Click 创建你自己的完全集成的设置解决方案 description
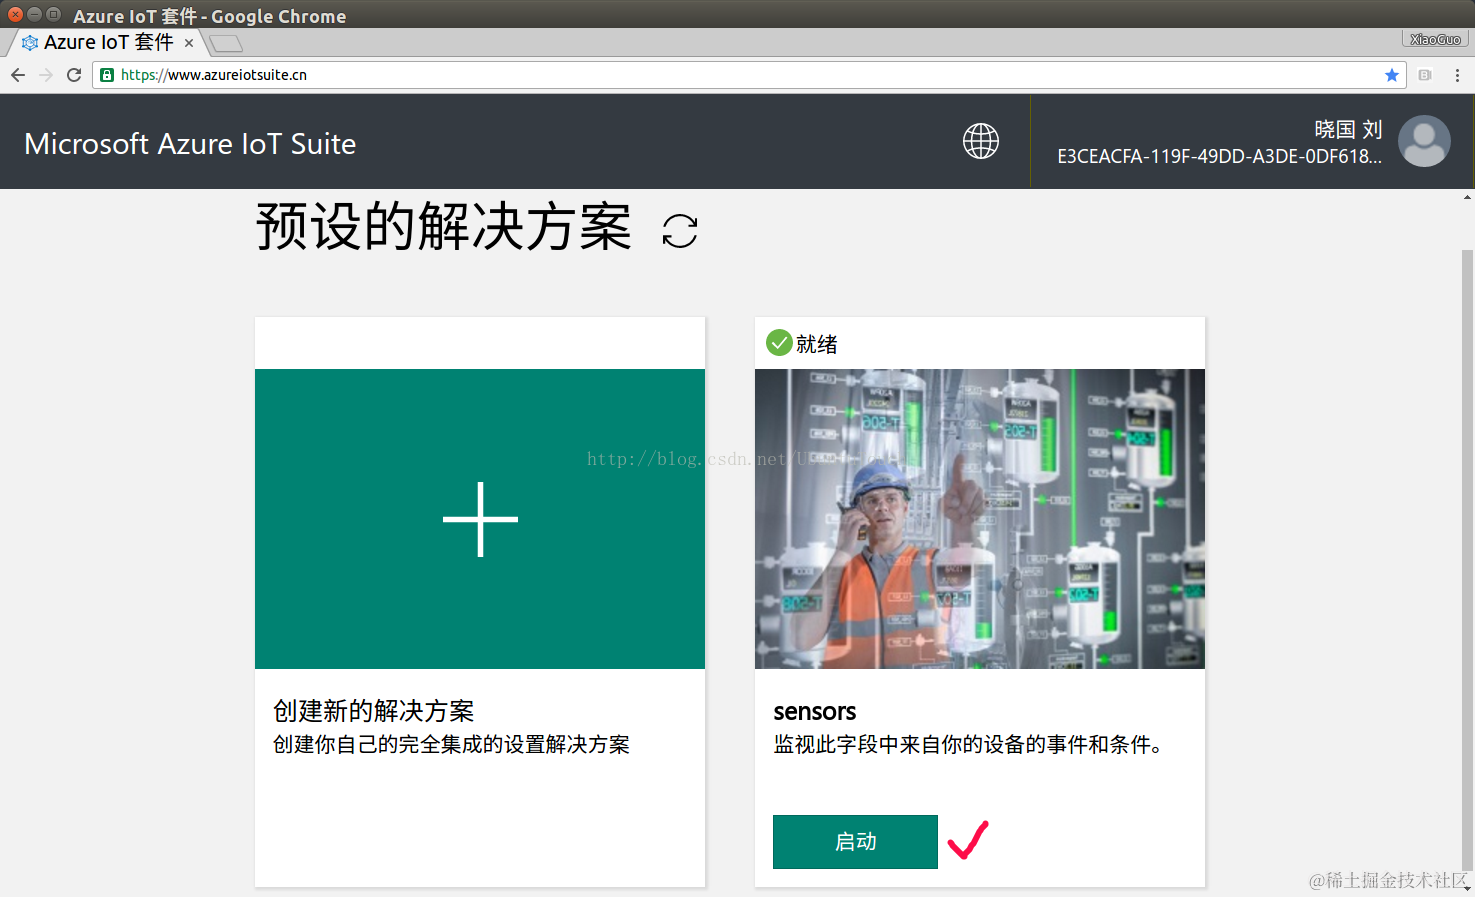1475x897 pixels. 451,745
